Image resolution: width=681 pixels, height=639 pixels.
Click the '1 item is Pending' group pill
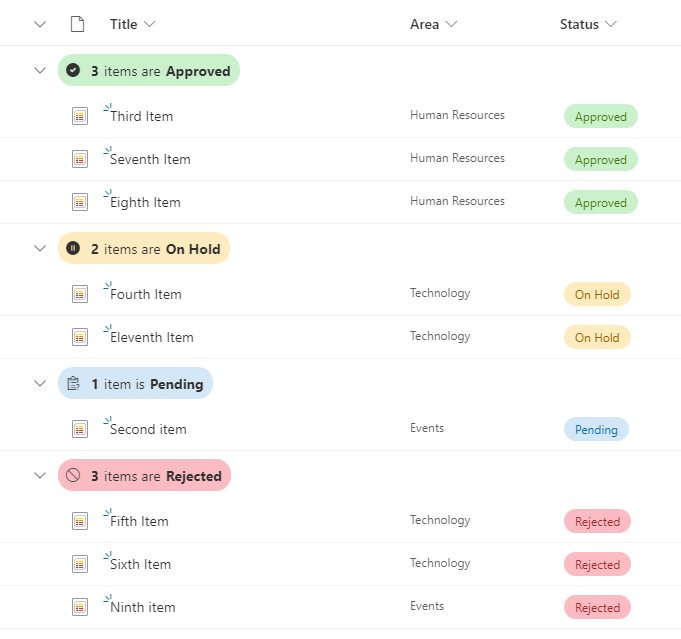pos(136,383)
